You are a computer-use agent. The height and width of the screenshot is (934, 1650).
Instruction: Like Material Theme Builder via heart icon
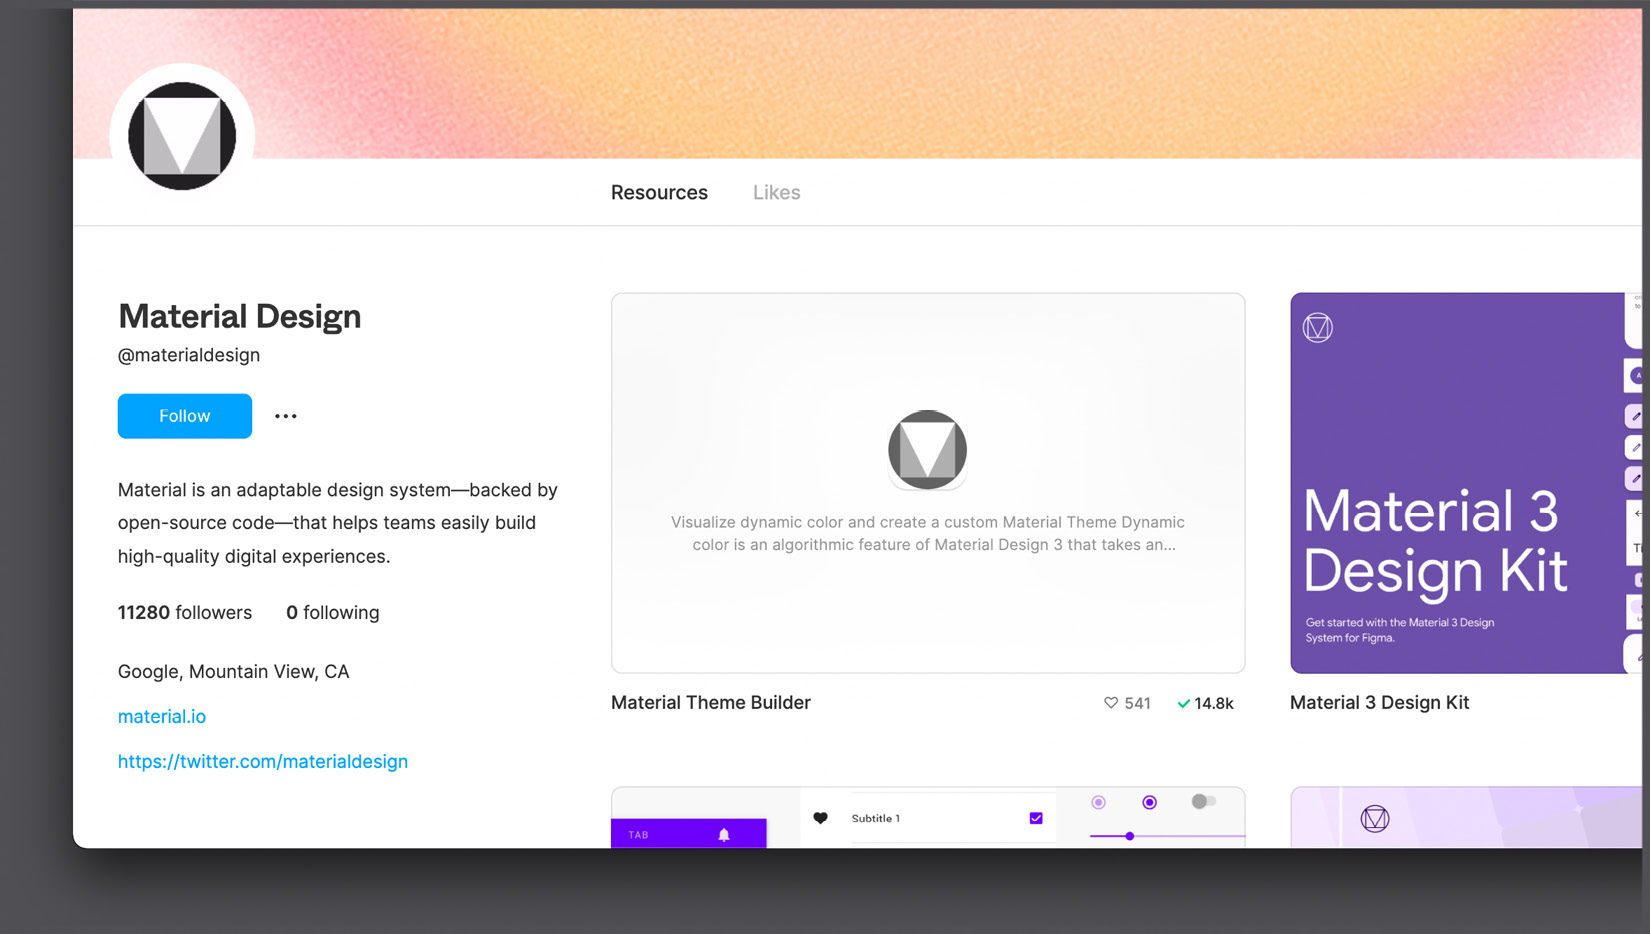coord(1111,703)
